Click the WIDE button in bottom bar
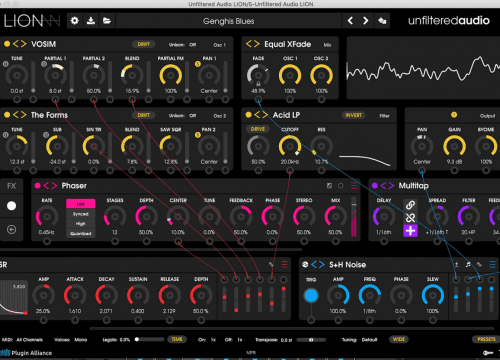This screenshot has height=360, width=500. point(399,339)
